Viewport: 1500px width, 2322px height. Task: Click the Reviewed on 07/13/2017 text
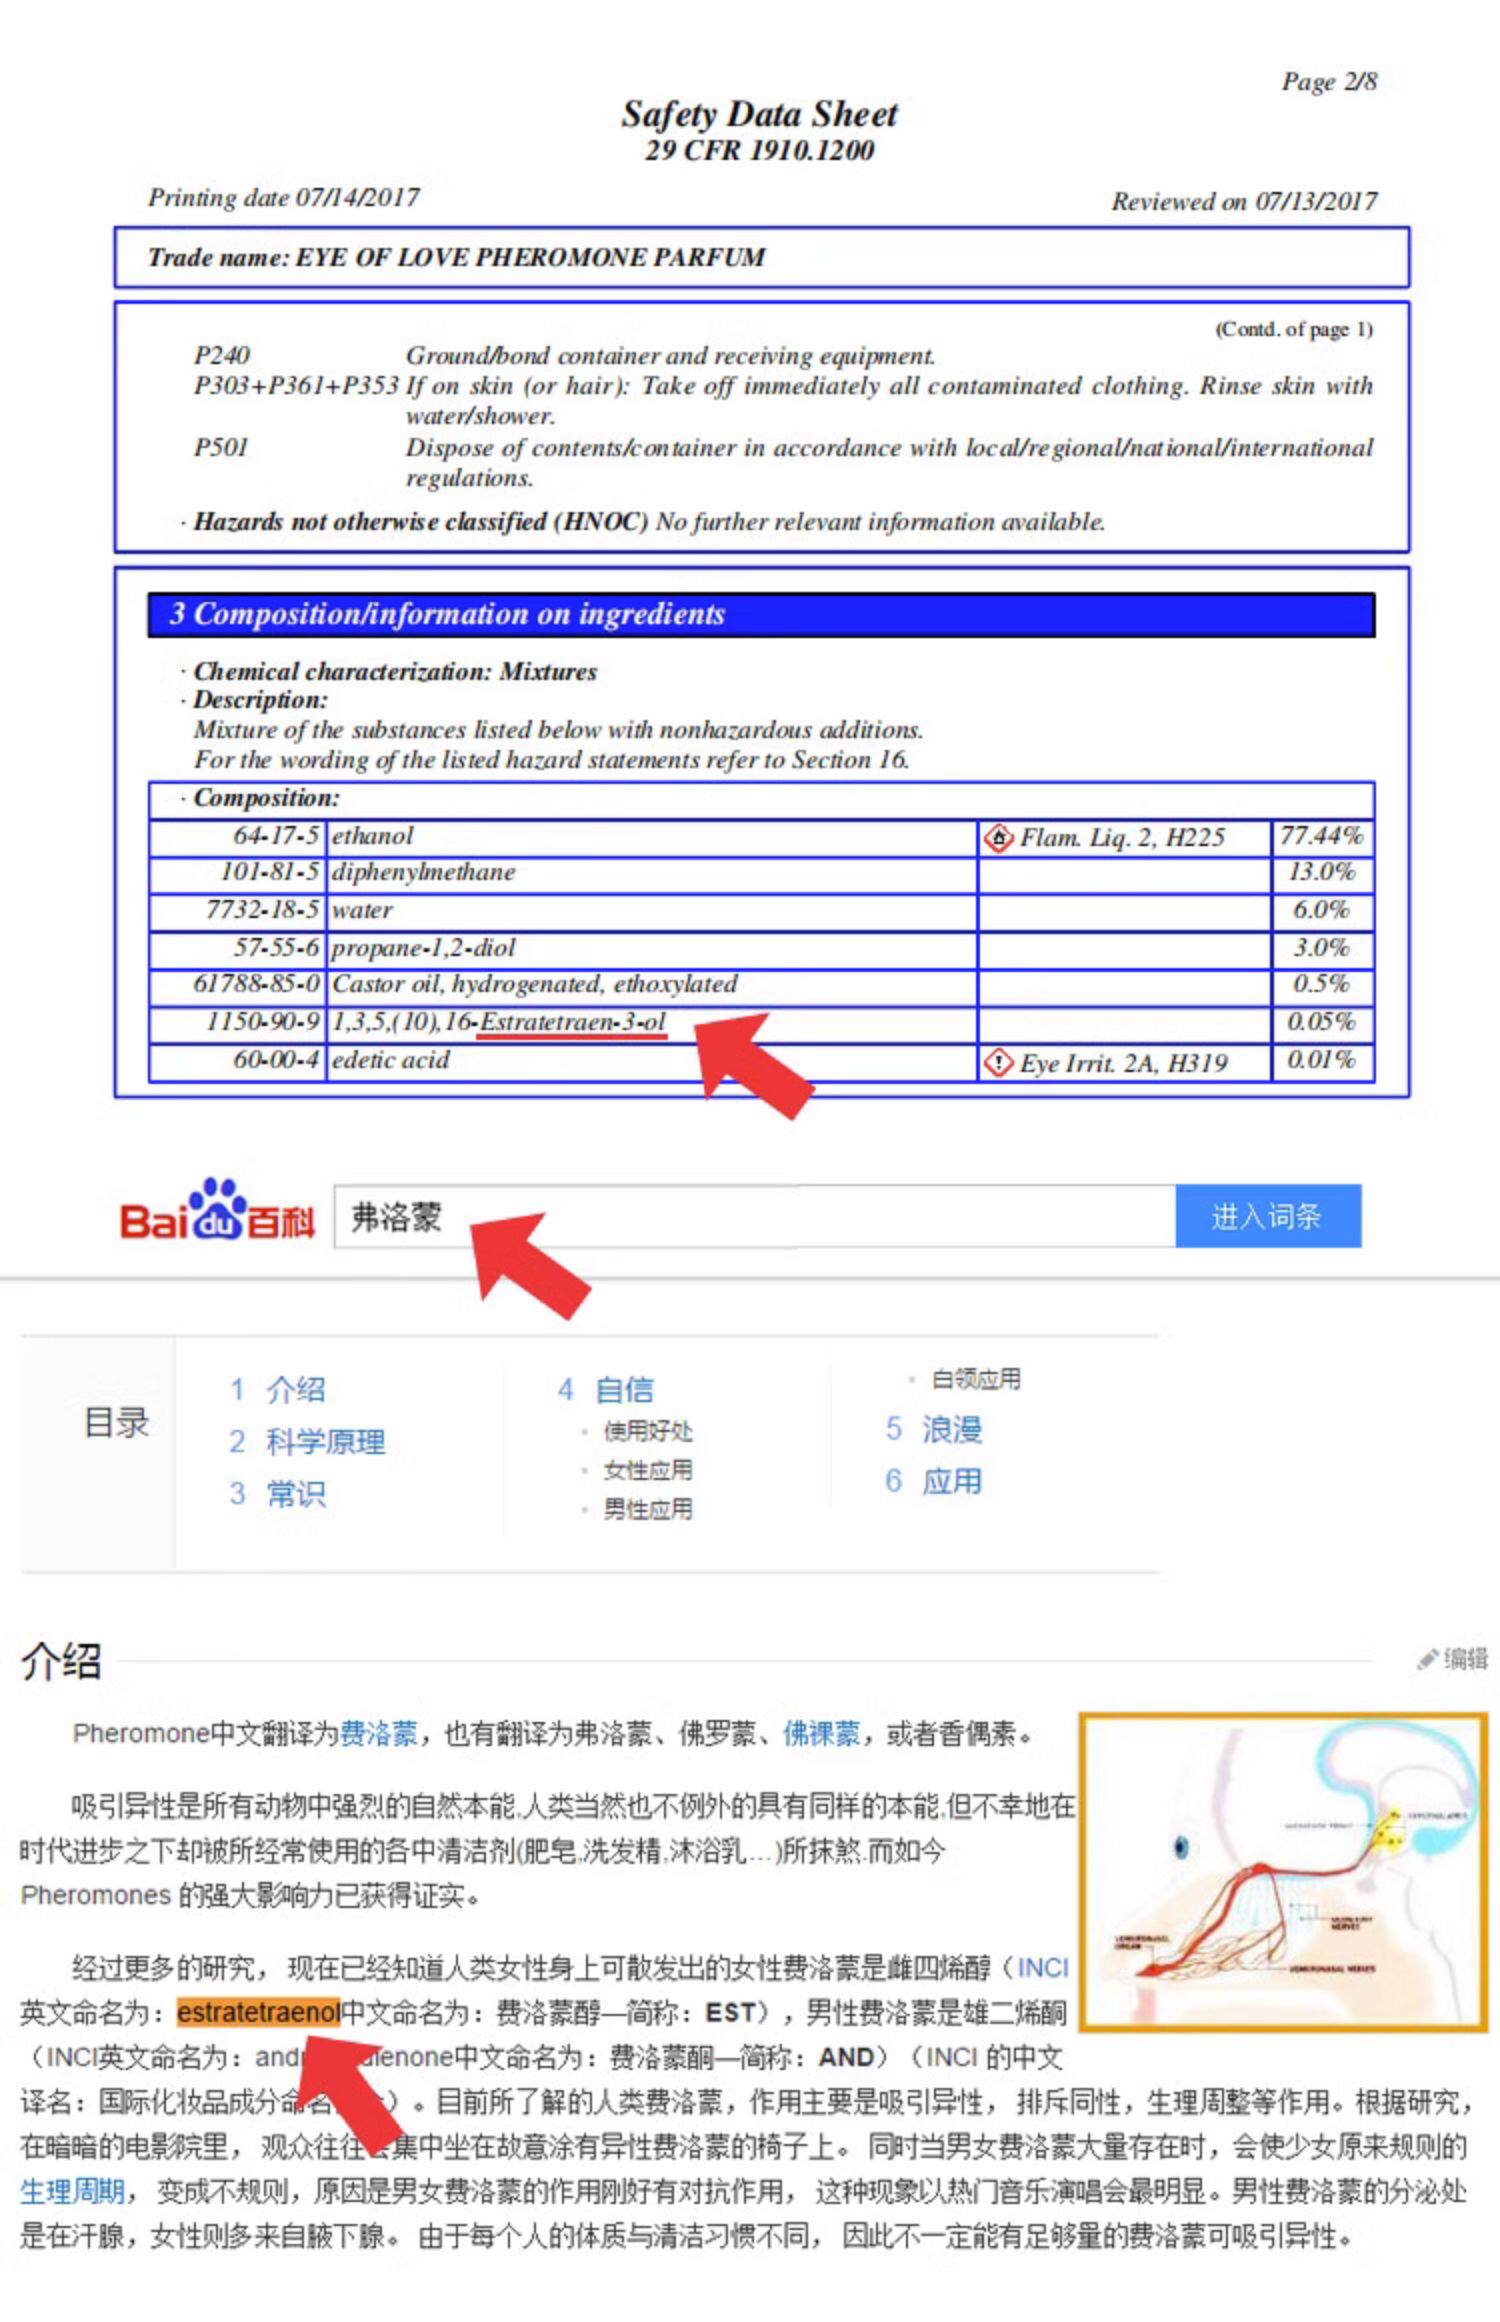coord(1244,201)
